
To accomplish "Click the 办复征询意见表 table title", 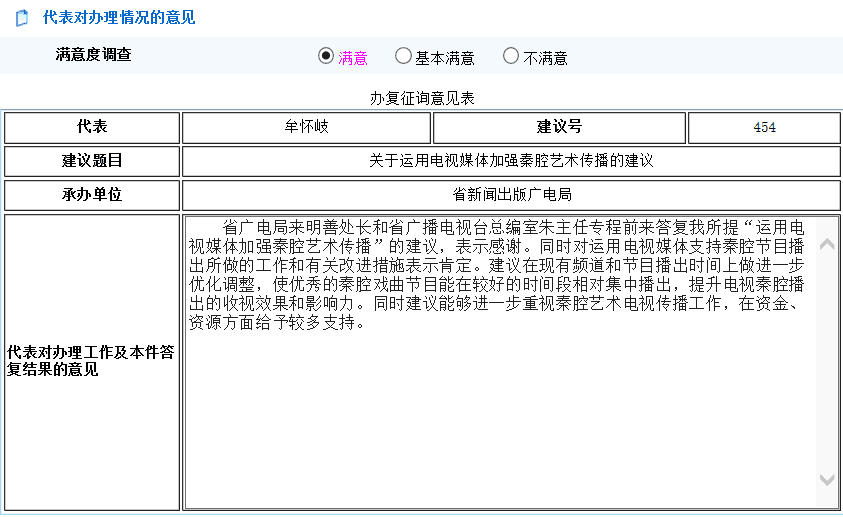I will (422, 98).
